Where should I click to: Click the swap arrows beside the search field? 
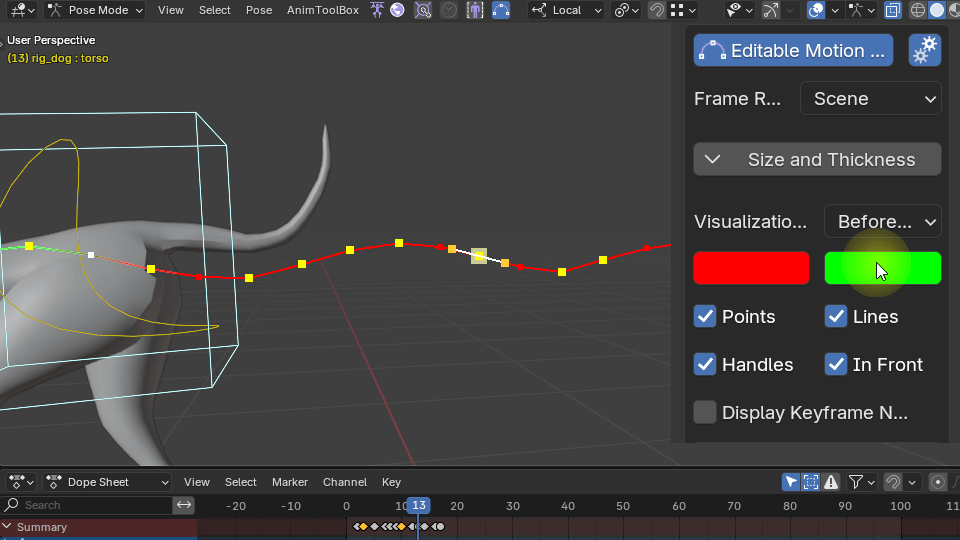point(184,505)
